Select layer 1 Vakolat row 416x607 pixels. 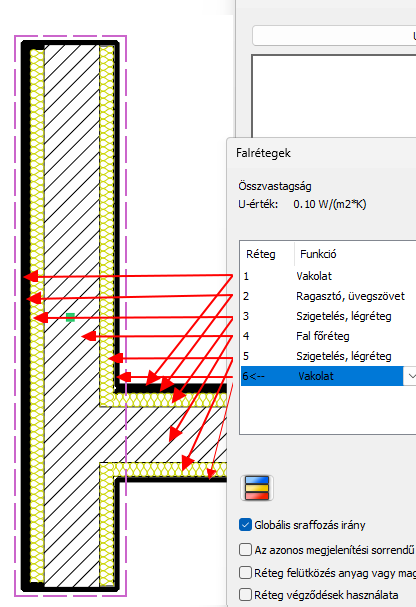pos(328,276)
